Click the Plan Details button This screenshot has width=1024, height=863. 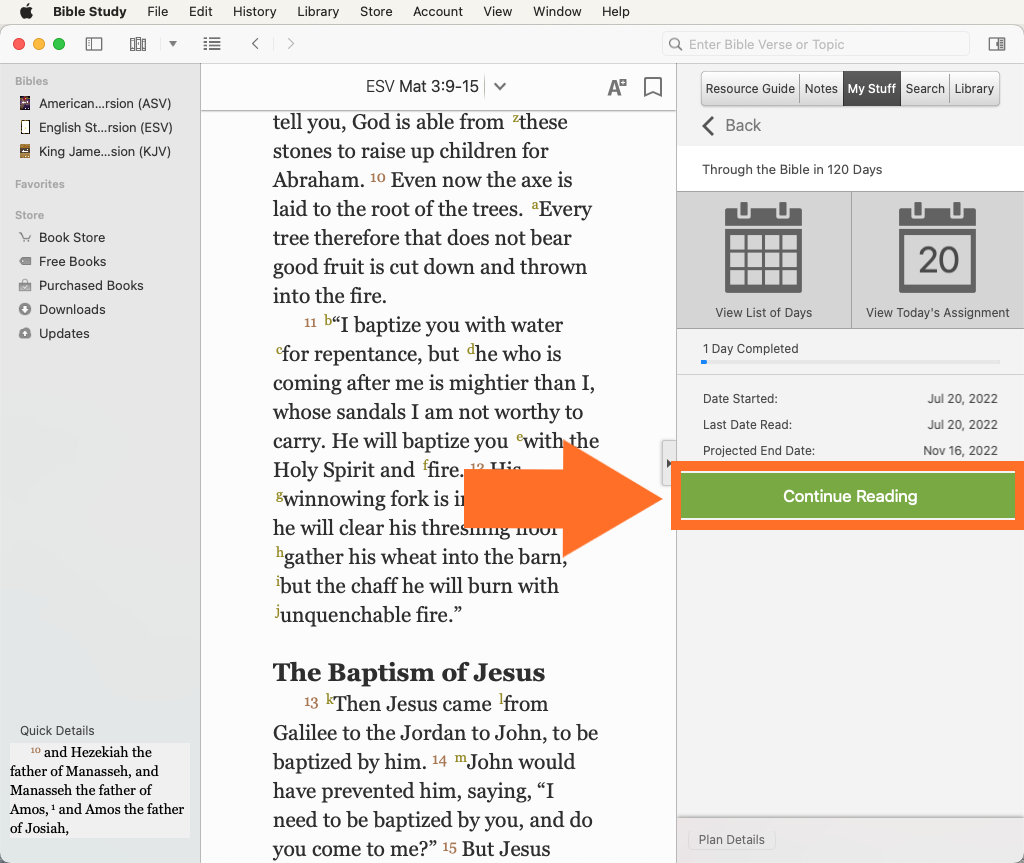(x=731, y=840)
